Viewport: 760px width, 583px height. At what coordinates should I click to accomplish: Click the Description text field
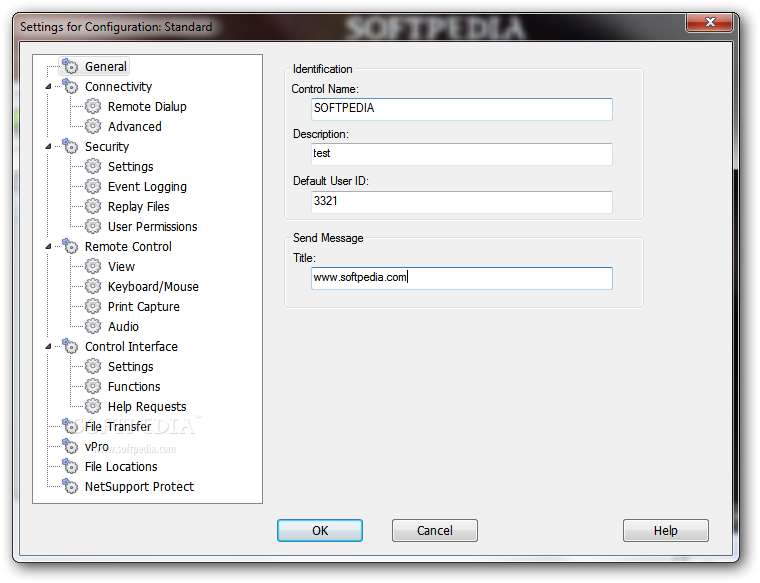[x=461, y=154]
